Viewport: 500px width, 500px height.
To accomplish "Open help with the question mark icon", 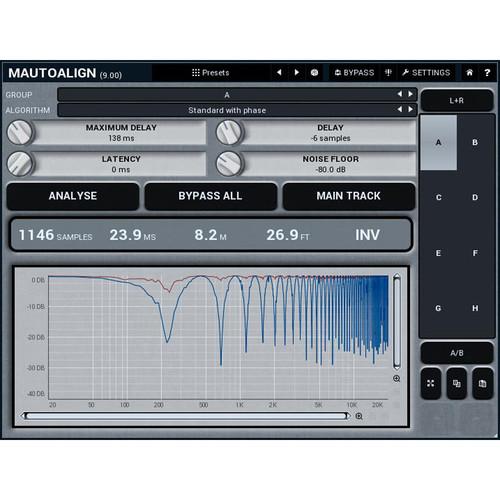I will point(487,73).
